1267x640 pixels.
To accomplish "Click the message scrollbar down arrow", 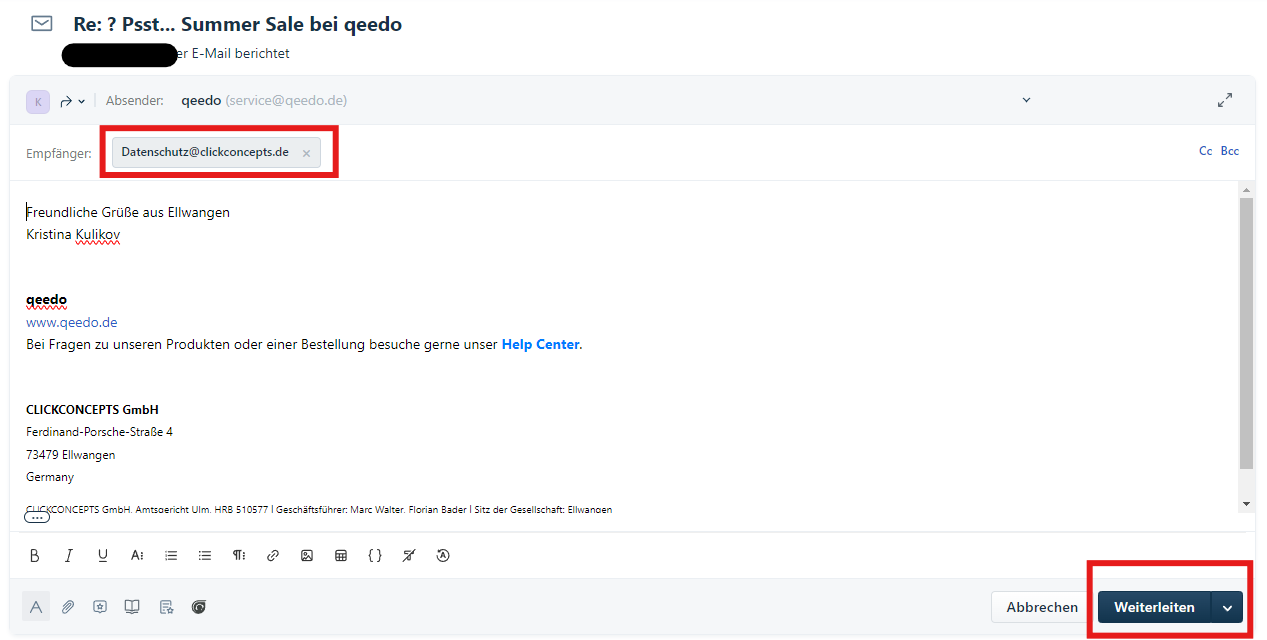I will coord(1246,504).
